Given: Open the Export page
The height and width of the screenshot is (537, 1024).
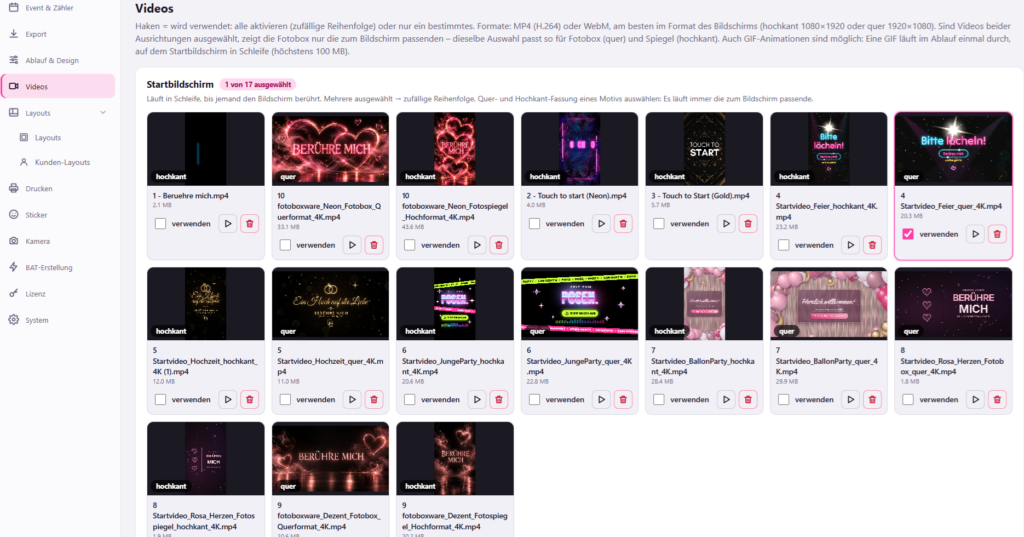Looking at the screenshot, I should click(x=58, y=34).
